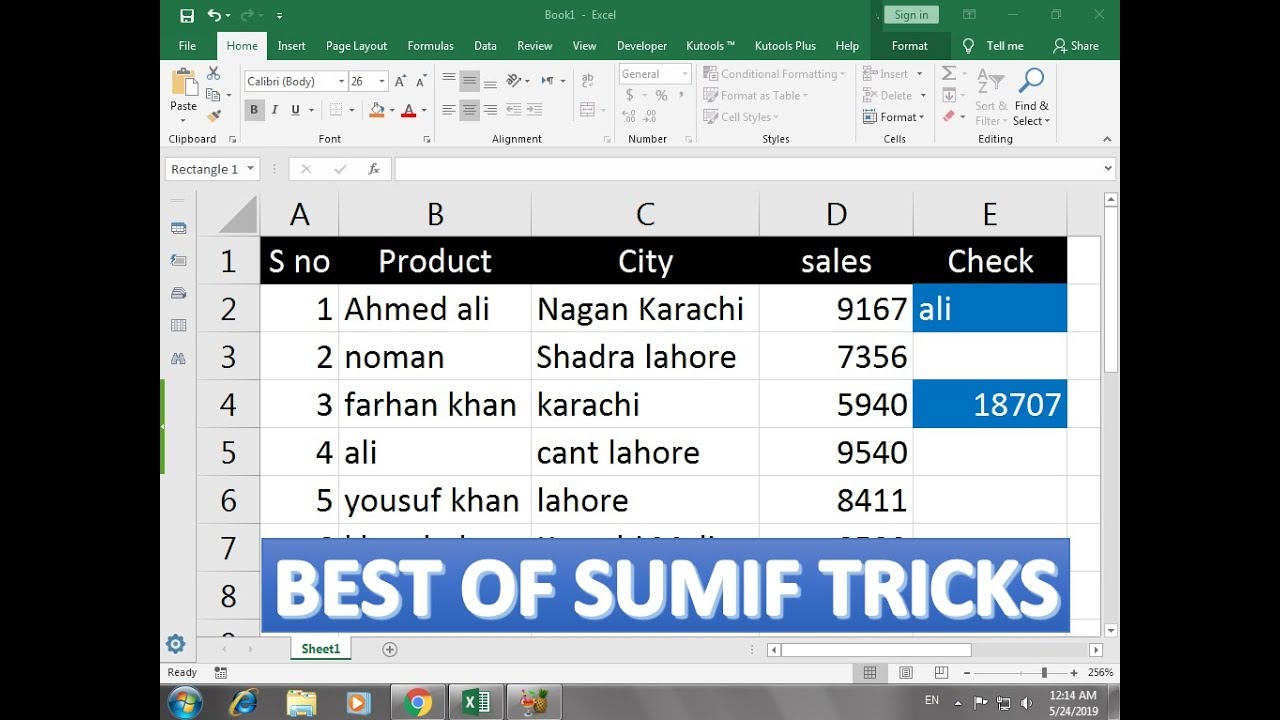
Task: Click the Page Layout view status icon
Action: [906, 673]
